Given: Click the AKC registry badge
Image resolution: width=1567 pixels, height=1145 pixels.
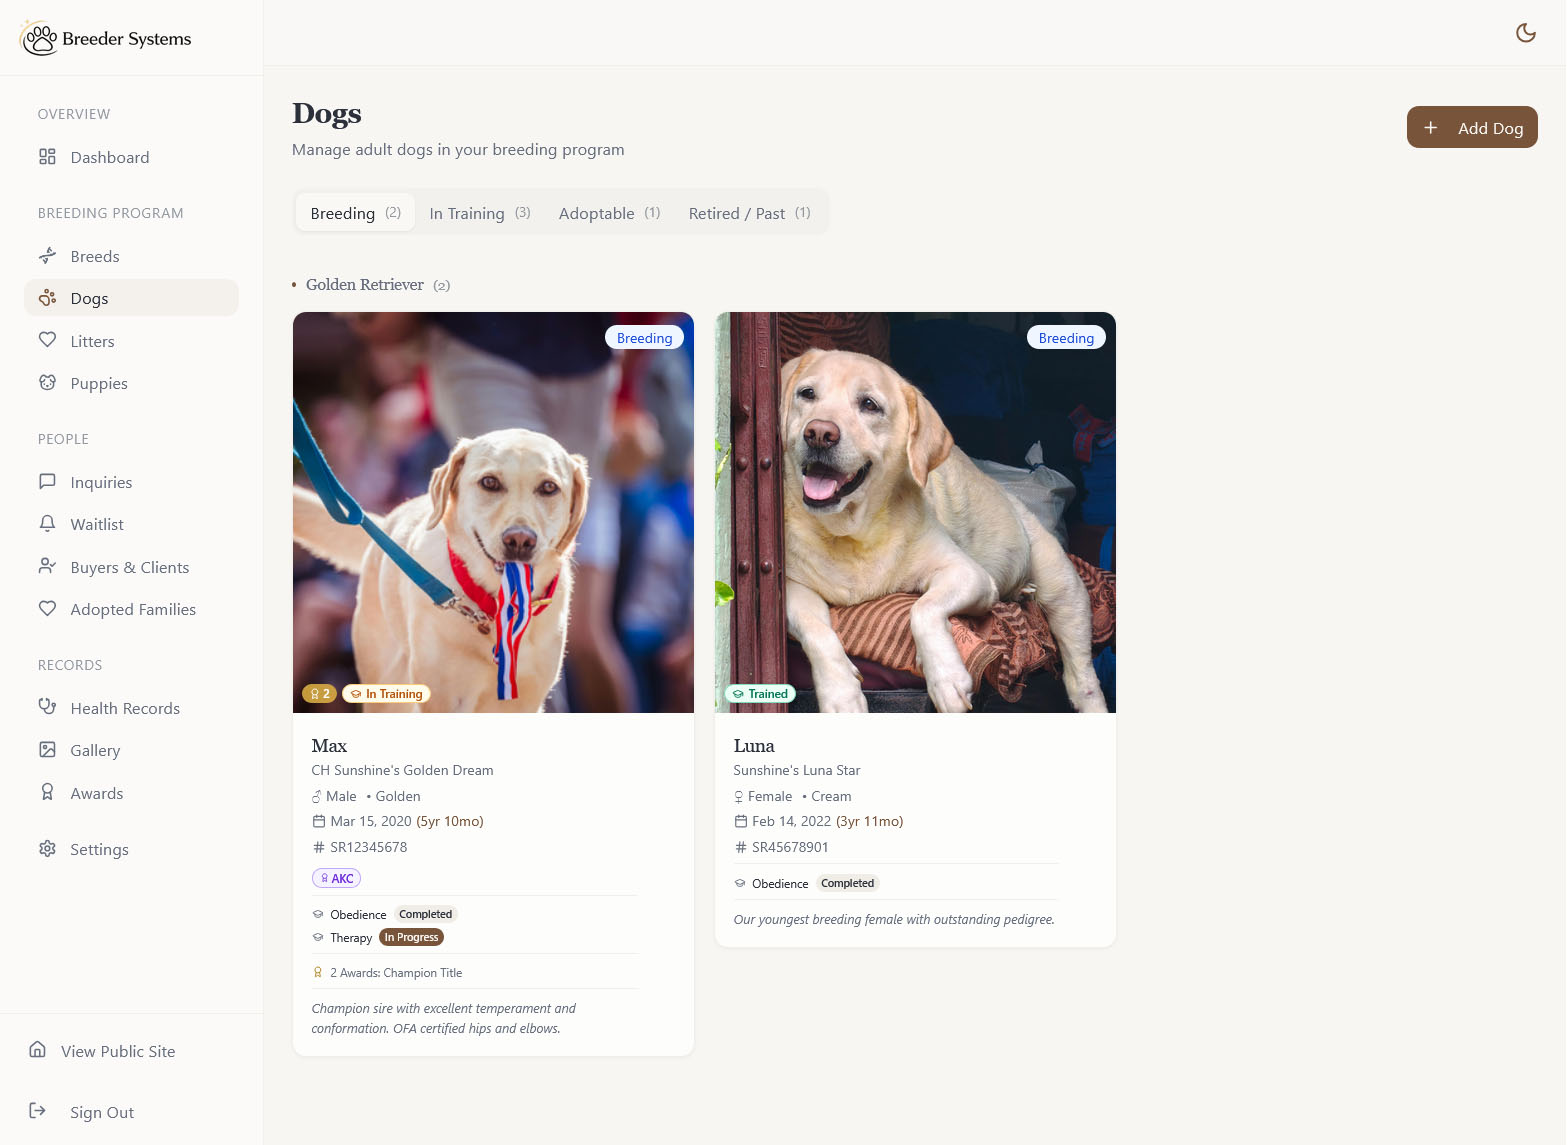Looking at the screenshot, I should point(336,878).
